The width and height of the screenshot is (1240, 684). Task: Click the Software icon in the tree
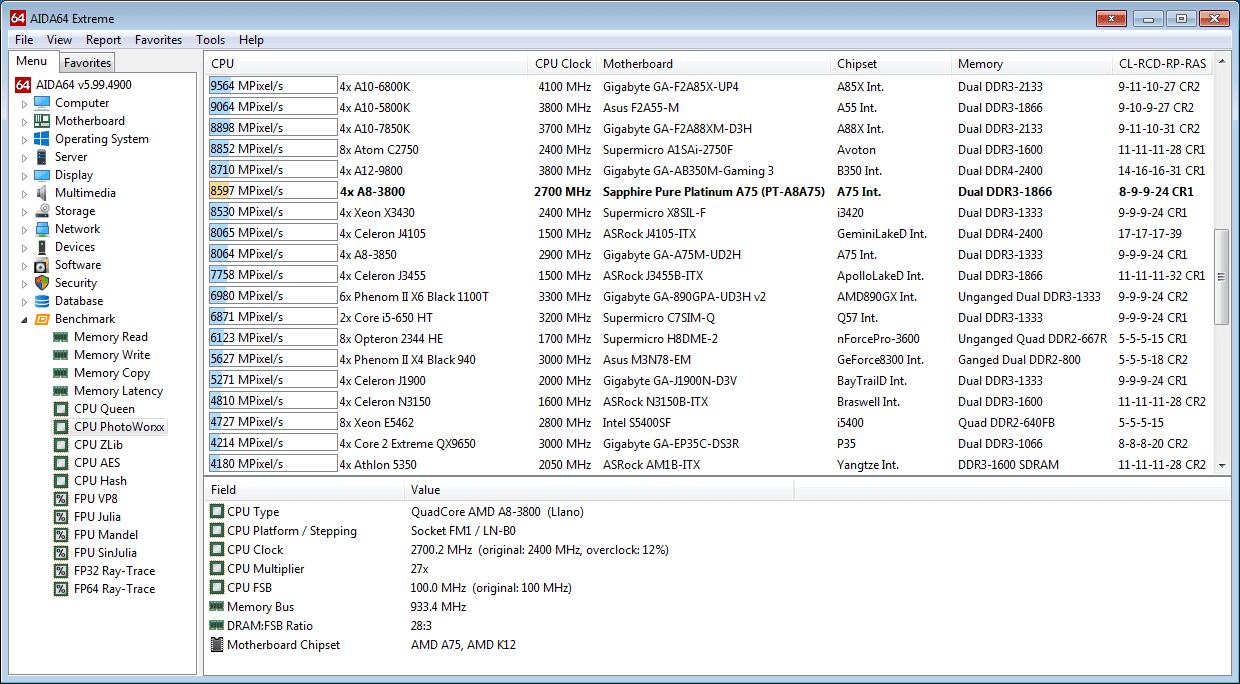click(42, 265)
